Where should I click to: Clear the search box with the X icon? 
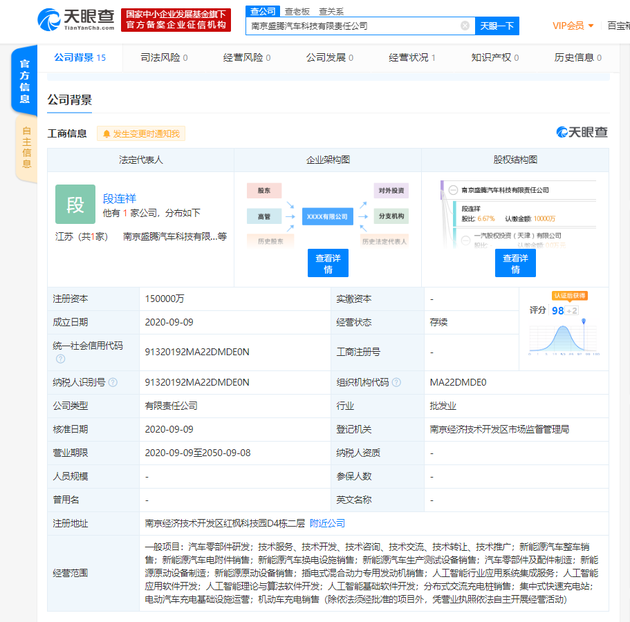465,26
